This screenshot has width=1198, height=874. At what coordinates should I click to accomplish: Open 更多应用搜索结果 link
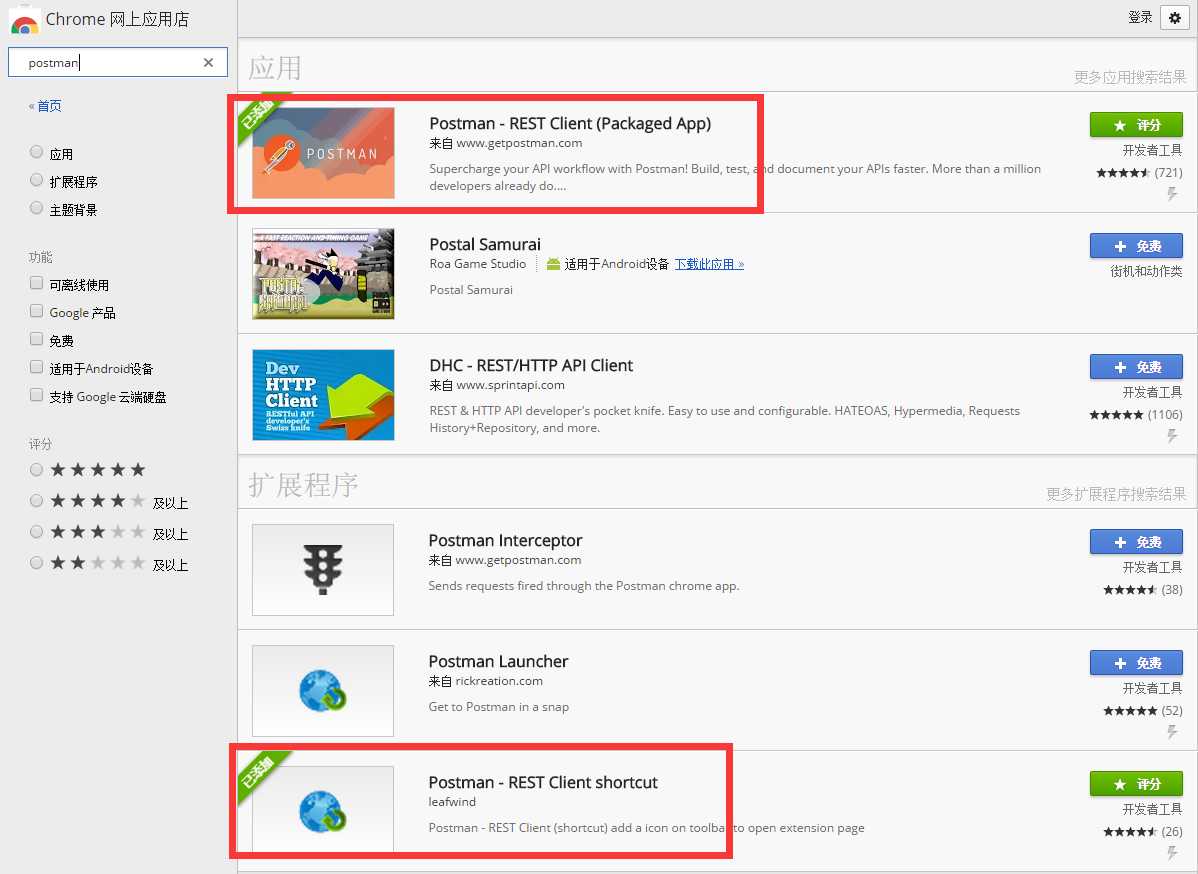click(1130, 77)
